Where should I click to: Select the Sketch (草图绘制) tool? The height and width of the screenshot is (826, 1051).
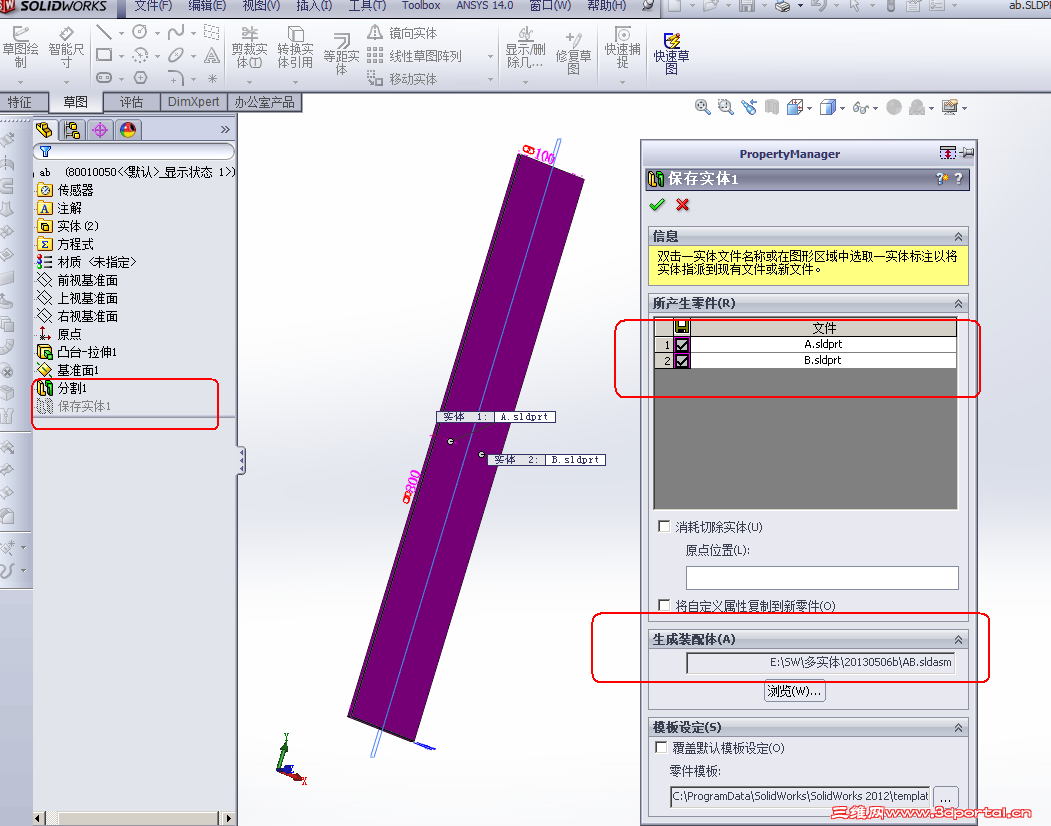(x=20, y=47)
